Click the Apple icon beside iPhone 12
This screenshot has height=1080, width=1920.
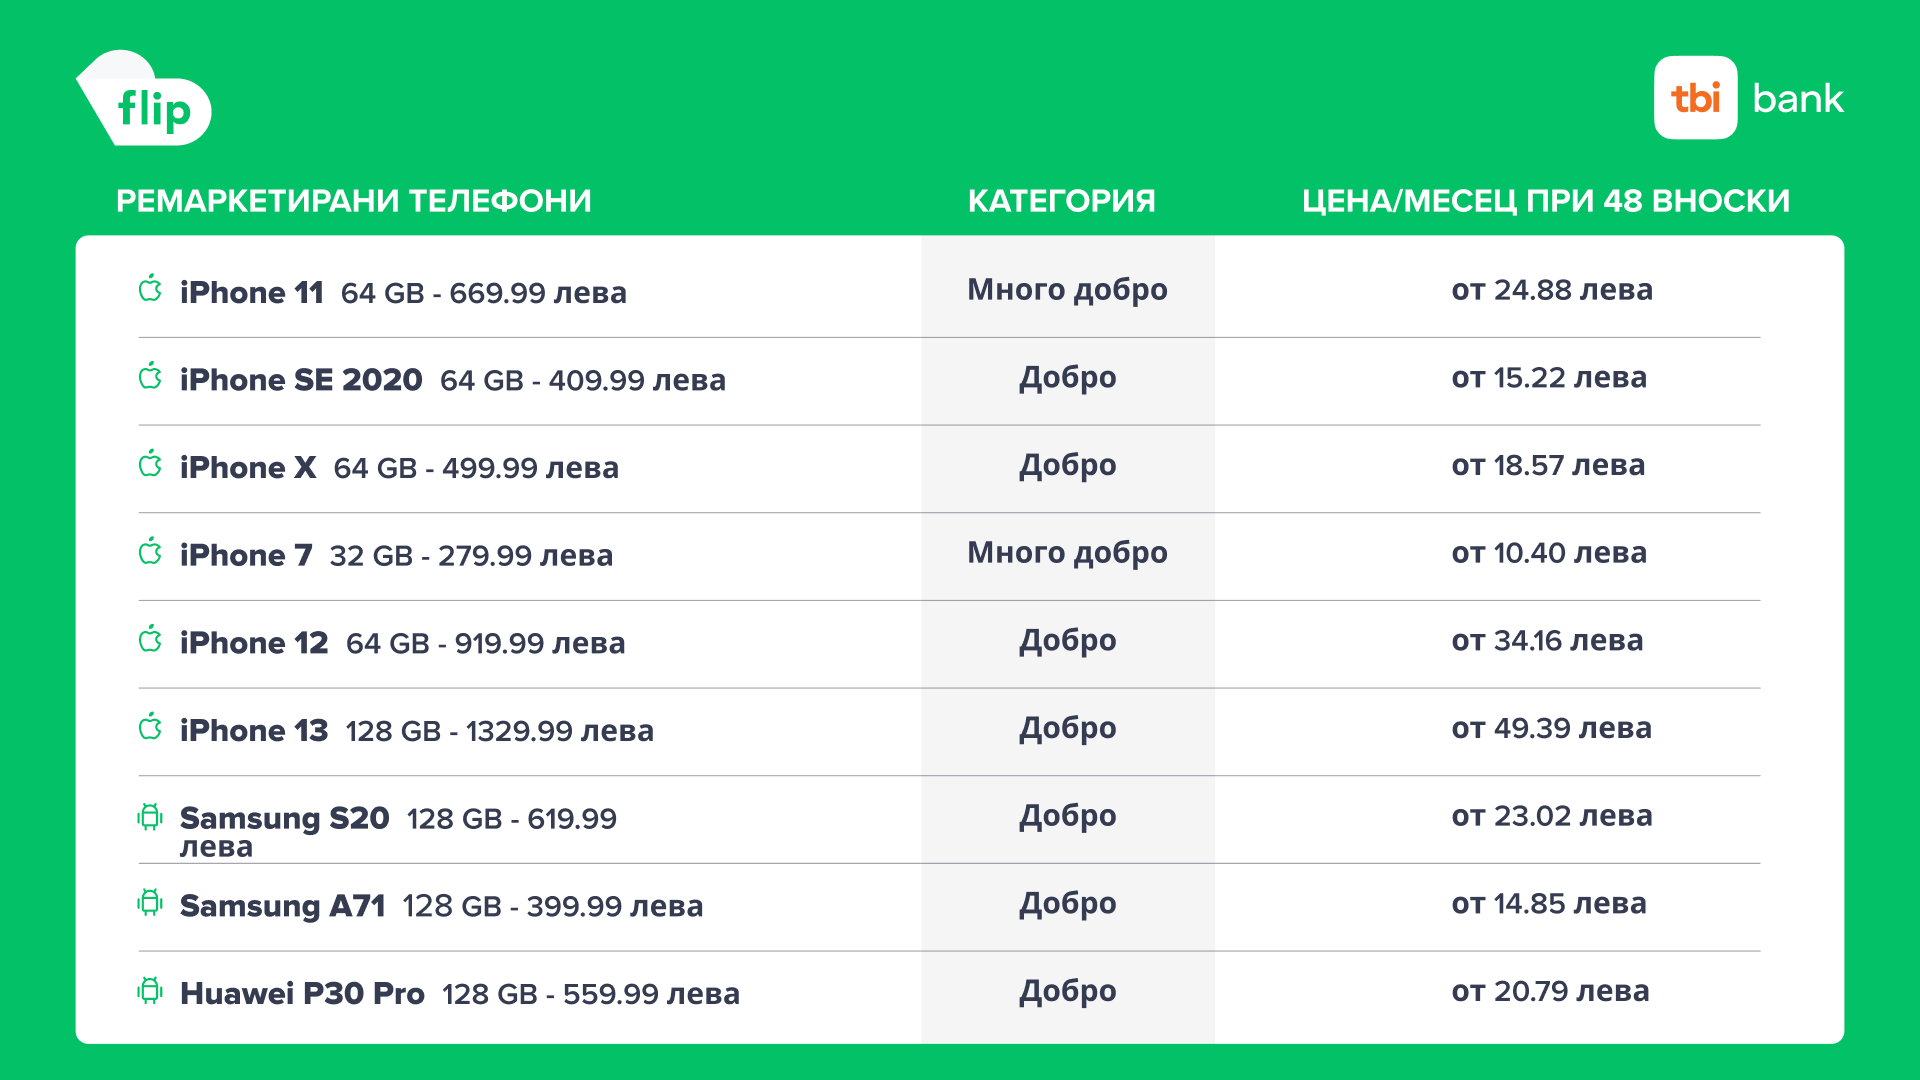[x=150, y=640]
